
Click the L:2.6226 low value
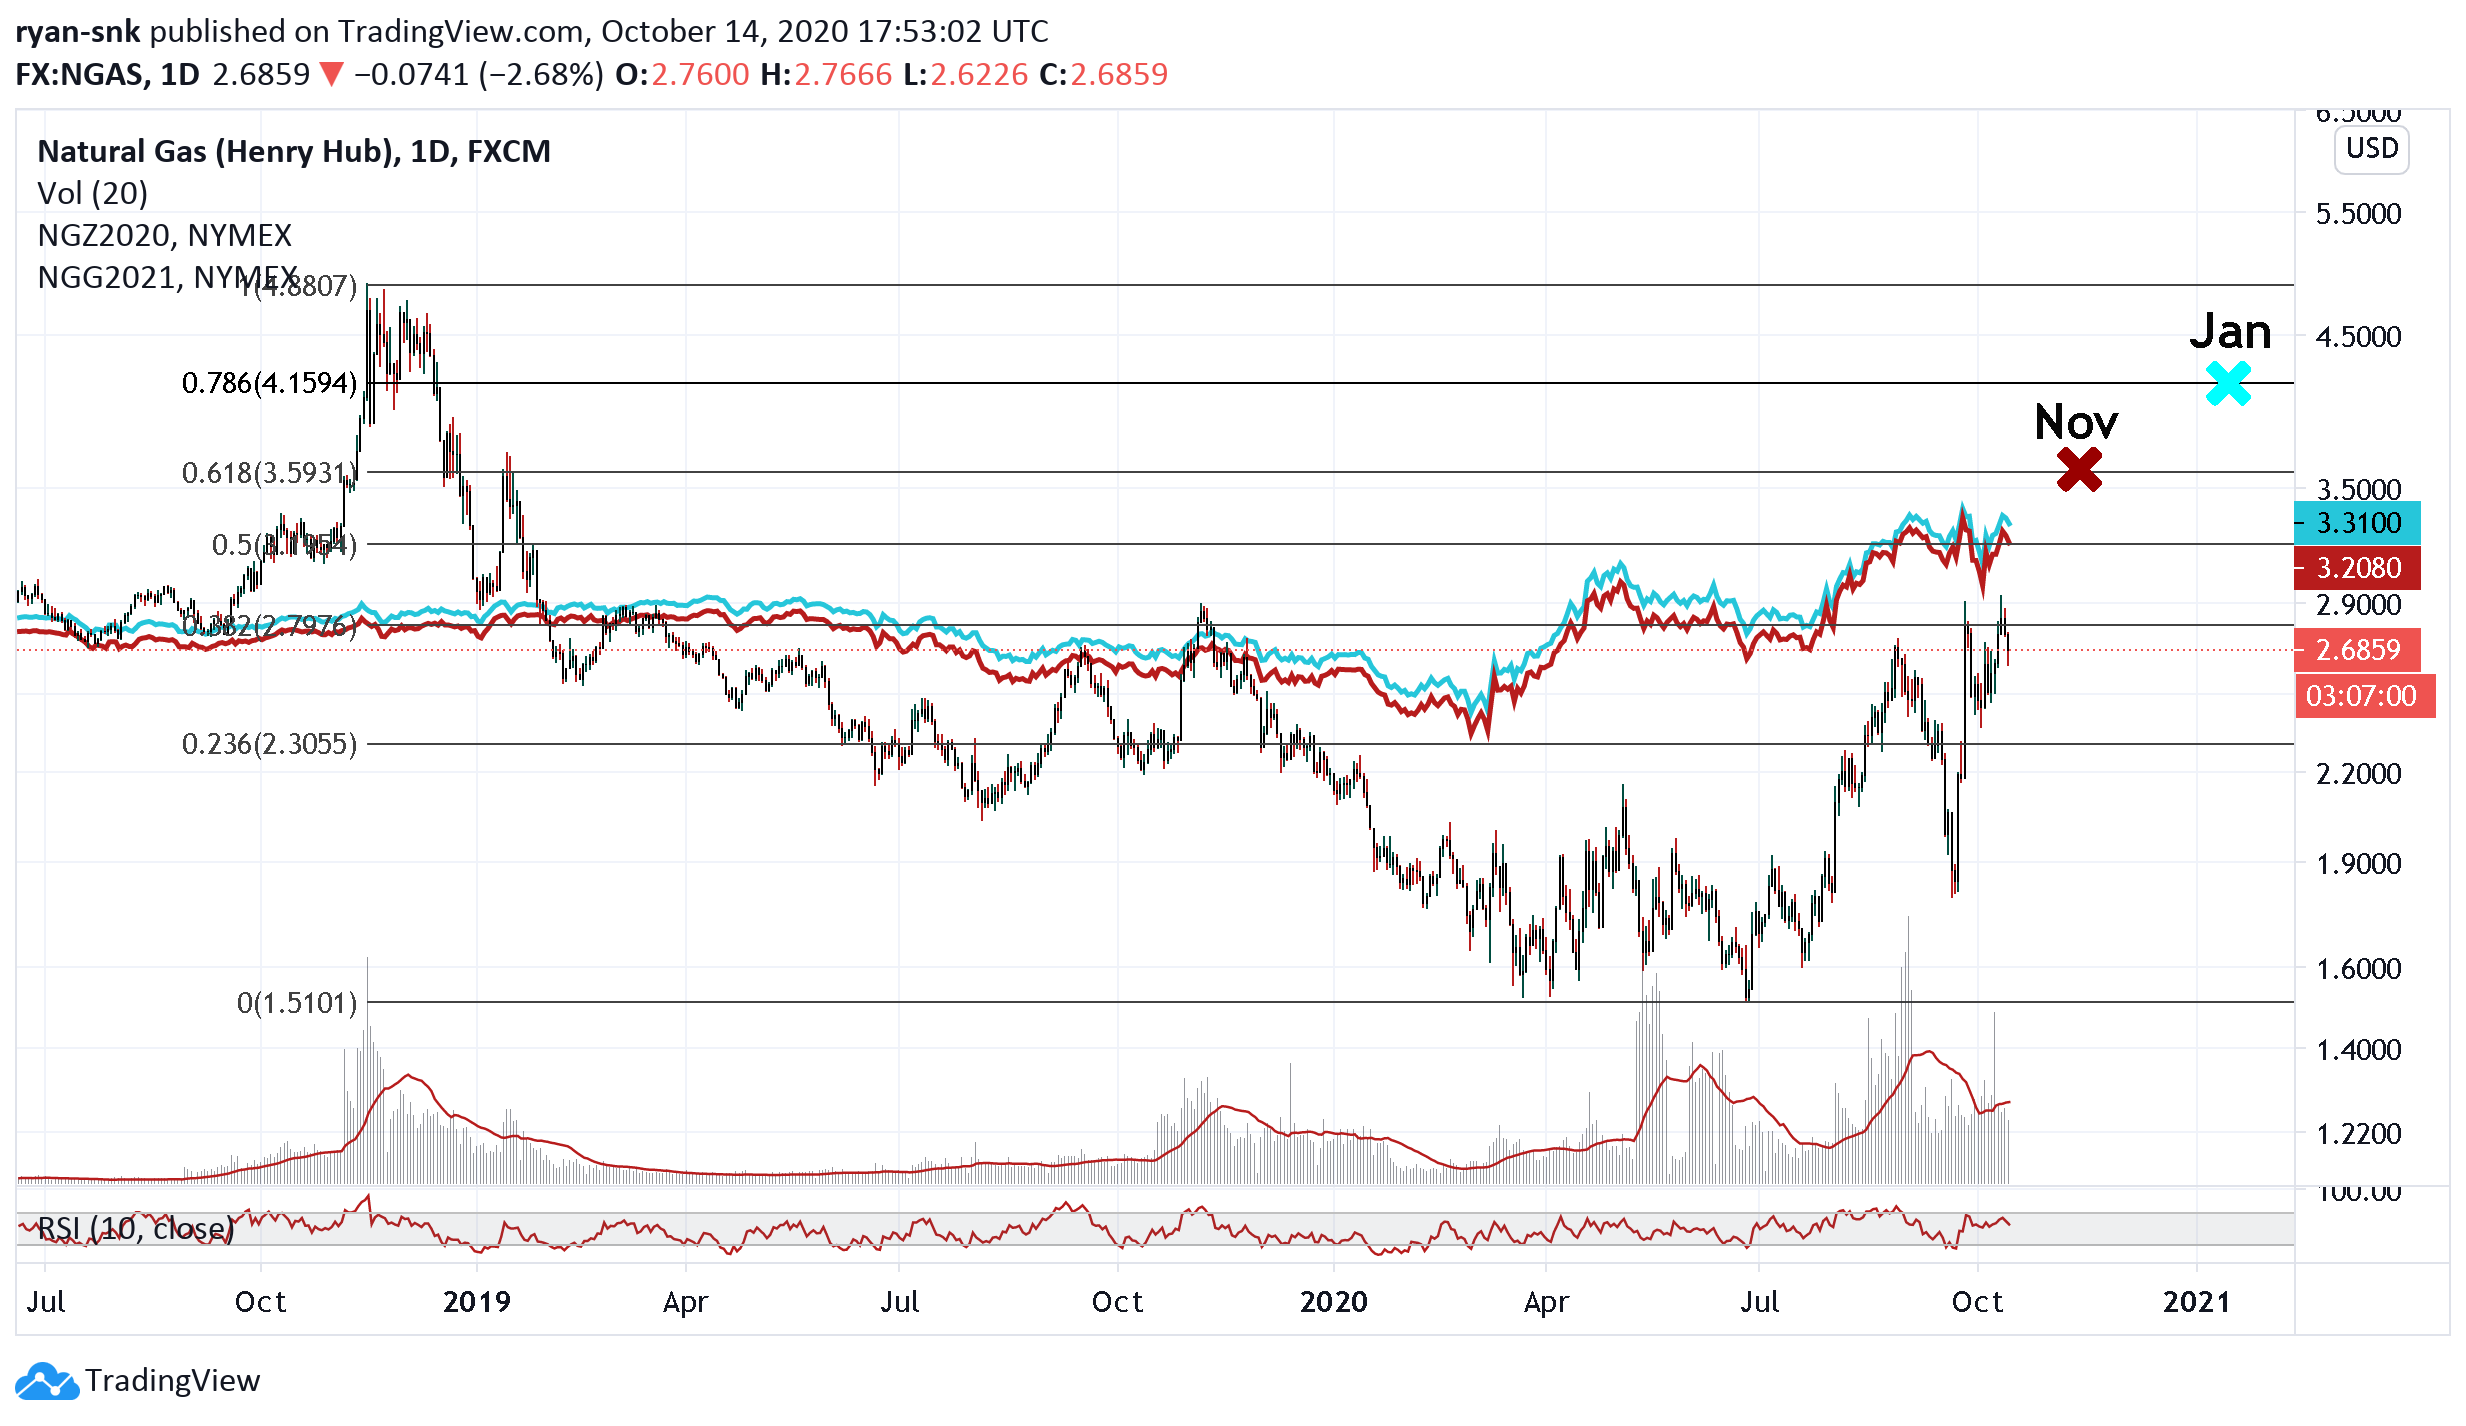coord(965,75)
